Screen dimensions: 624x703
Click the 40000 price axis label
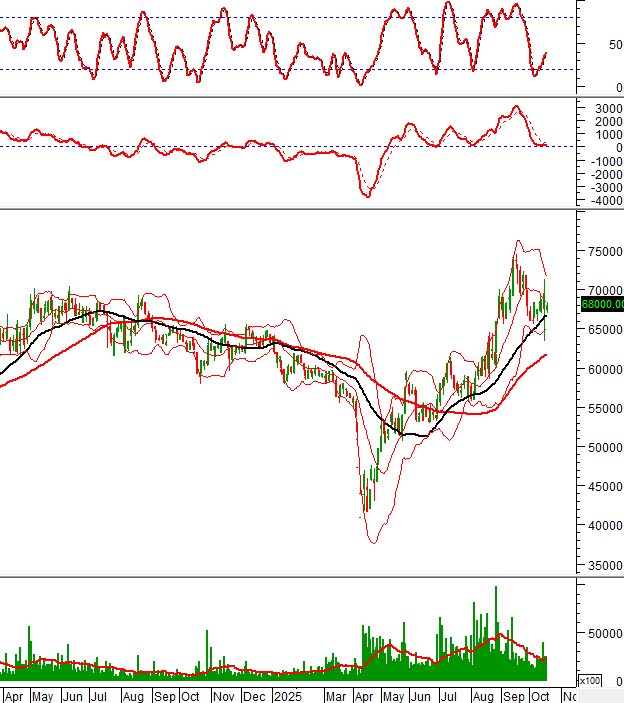(602, 526)
